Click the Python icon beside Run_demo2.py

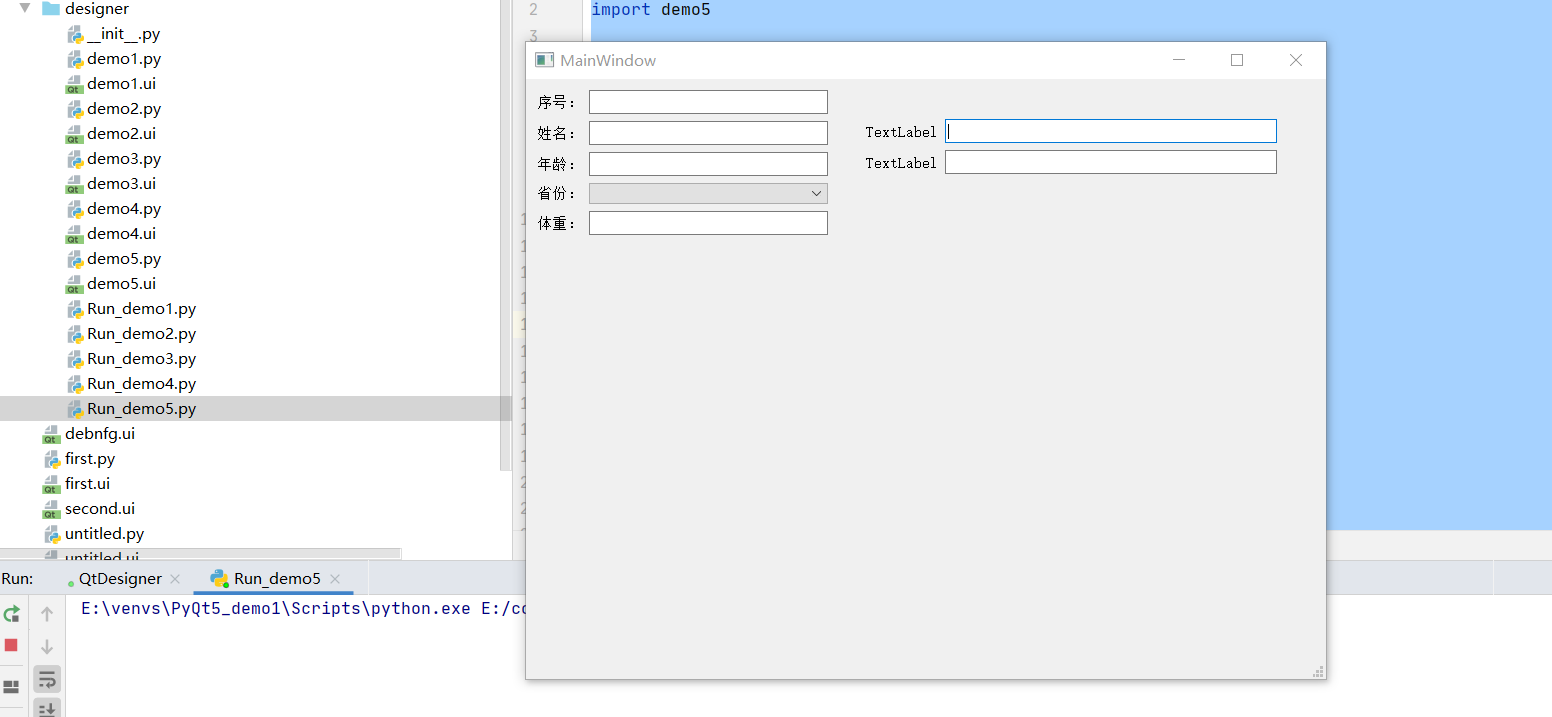point(75,334)
